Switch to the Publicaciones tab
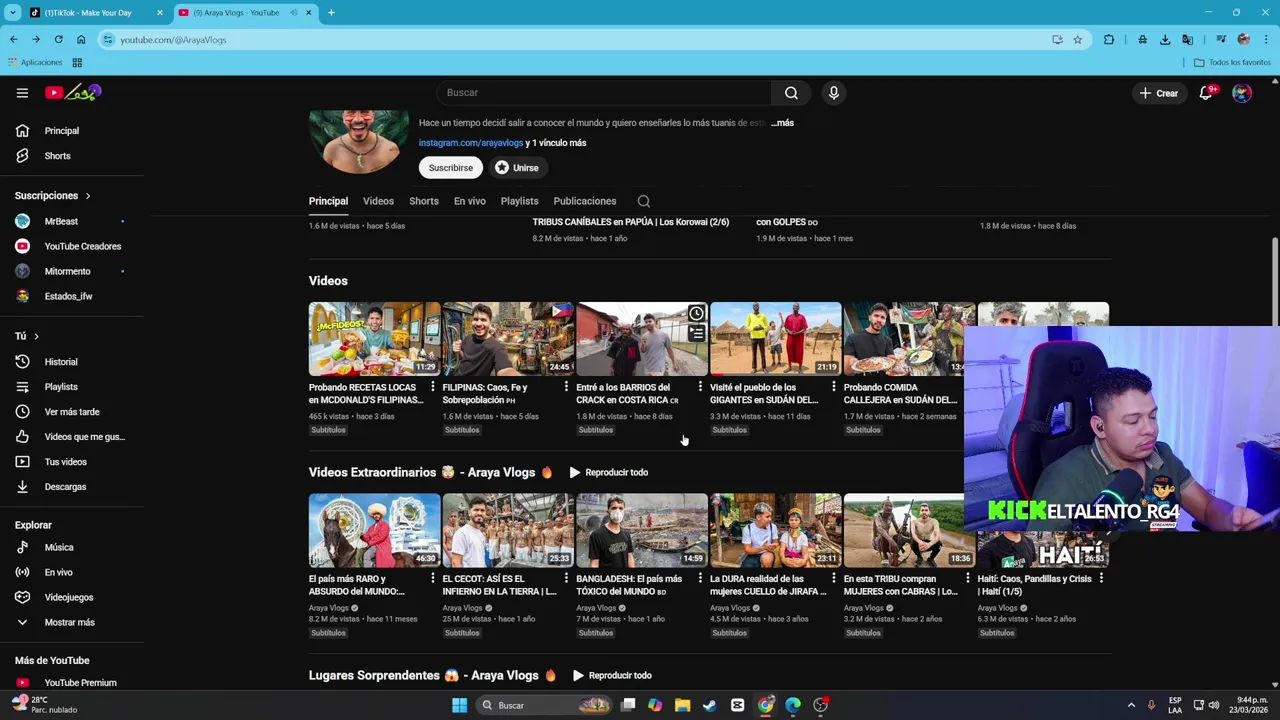 pyautogui.click(x=585, y=201)
